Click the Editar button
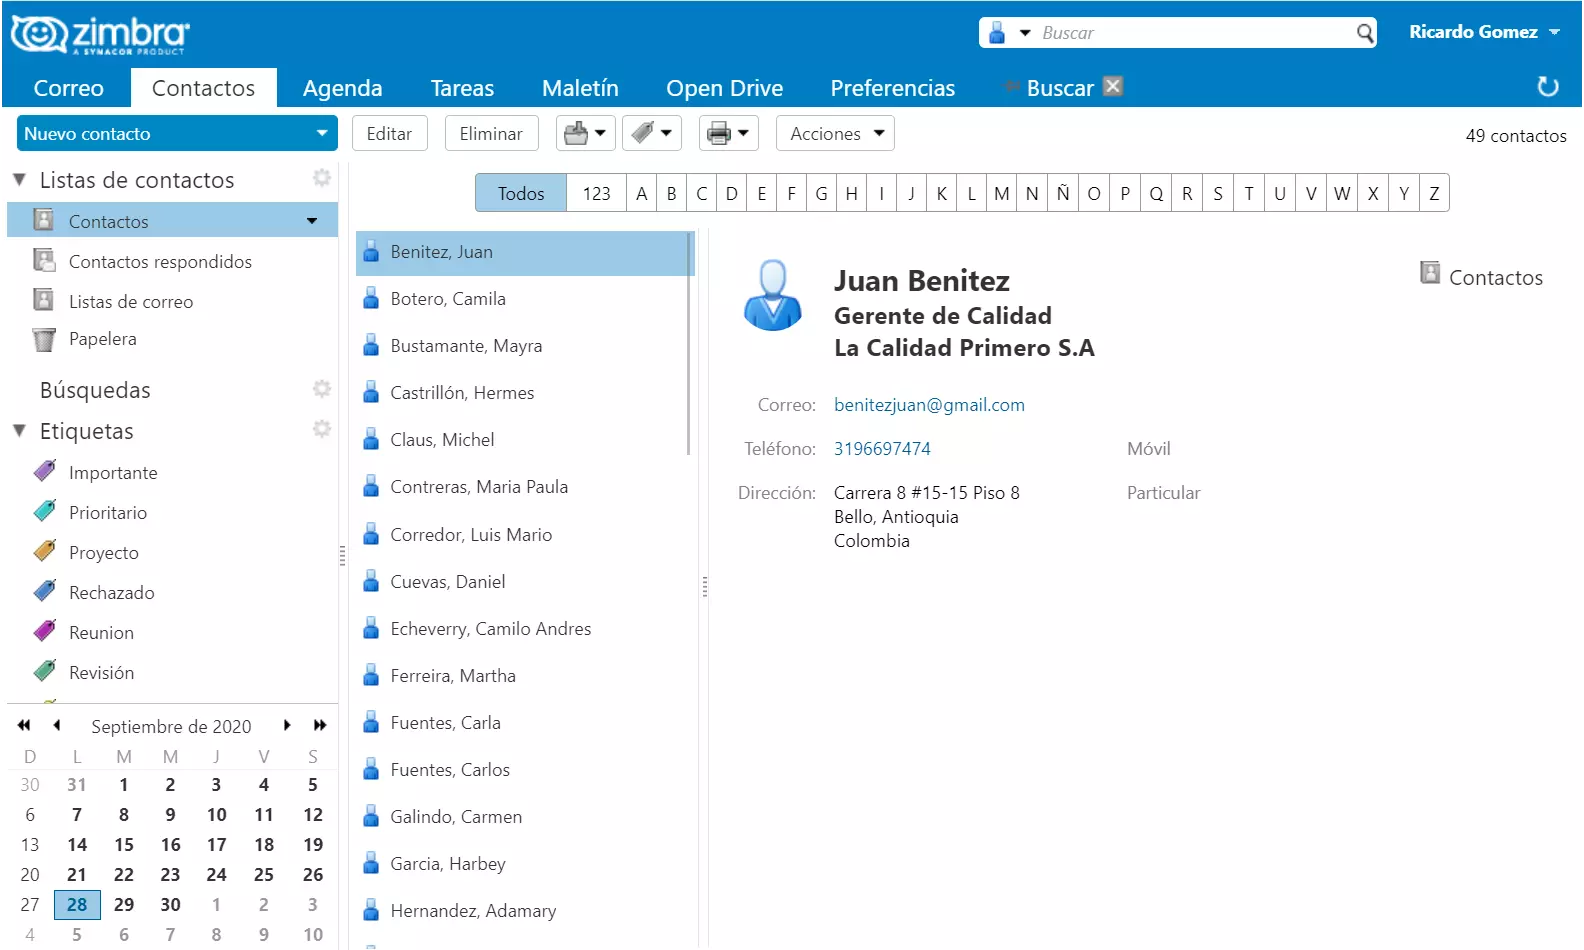 [389, 133]
